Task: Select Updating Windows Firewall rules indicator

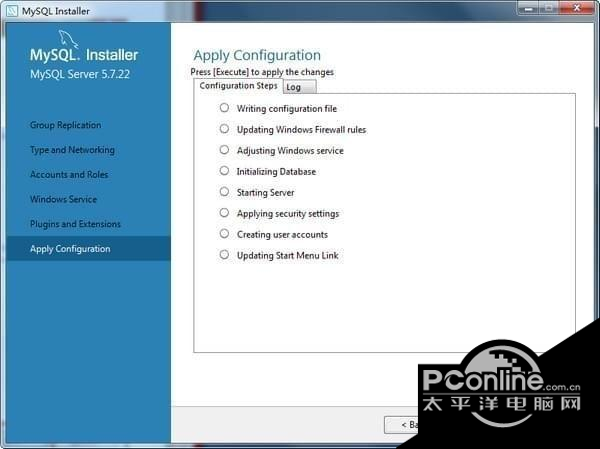Action: 224,129
